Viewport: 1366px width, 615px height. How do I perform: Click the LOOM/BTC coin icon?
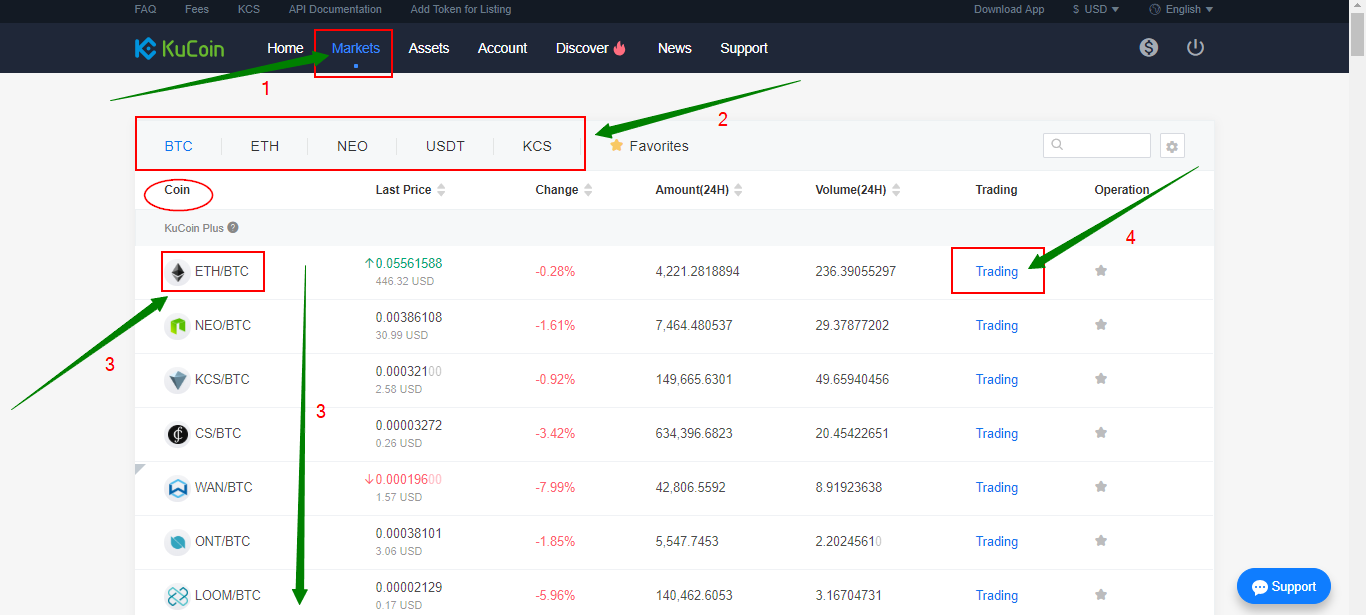177,596
